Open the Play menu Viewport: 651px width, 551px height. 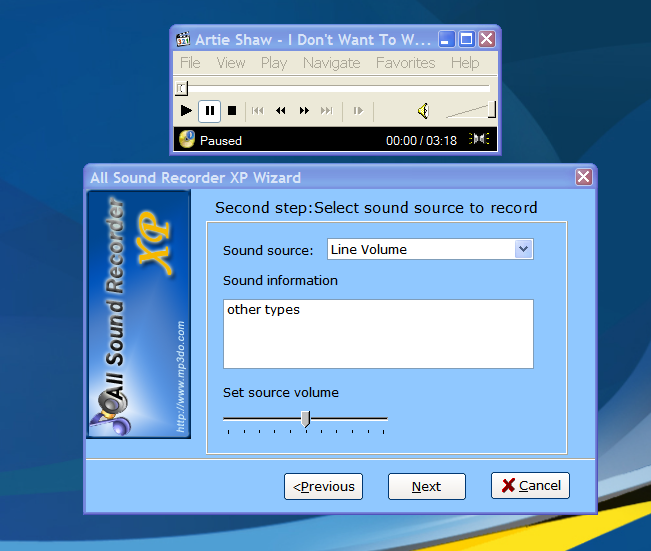(x=273, y=63)
